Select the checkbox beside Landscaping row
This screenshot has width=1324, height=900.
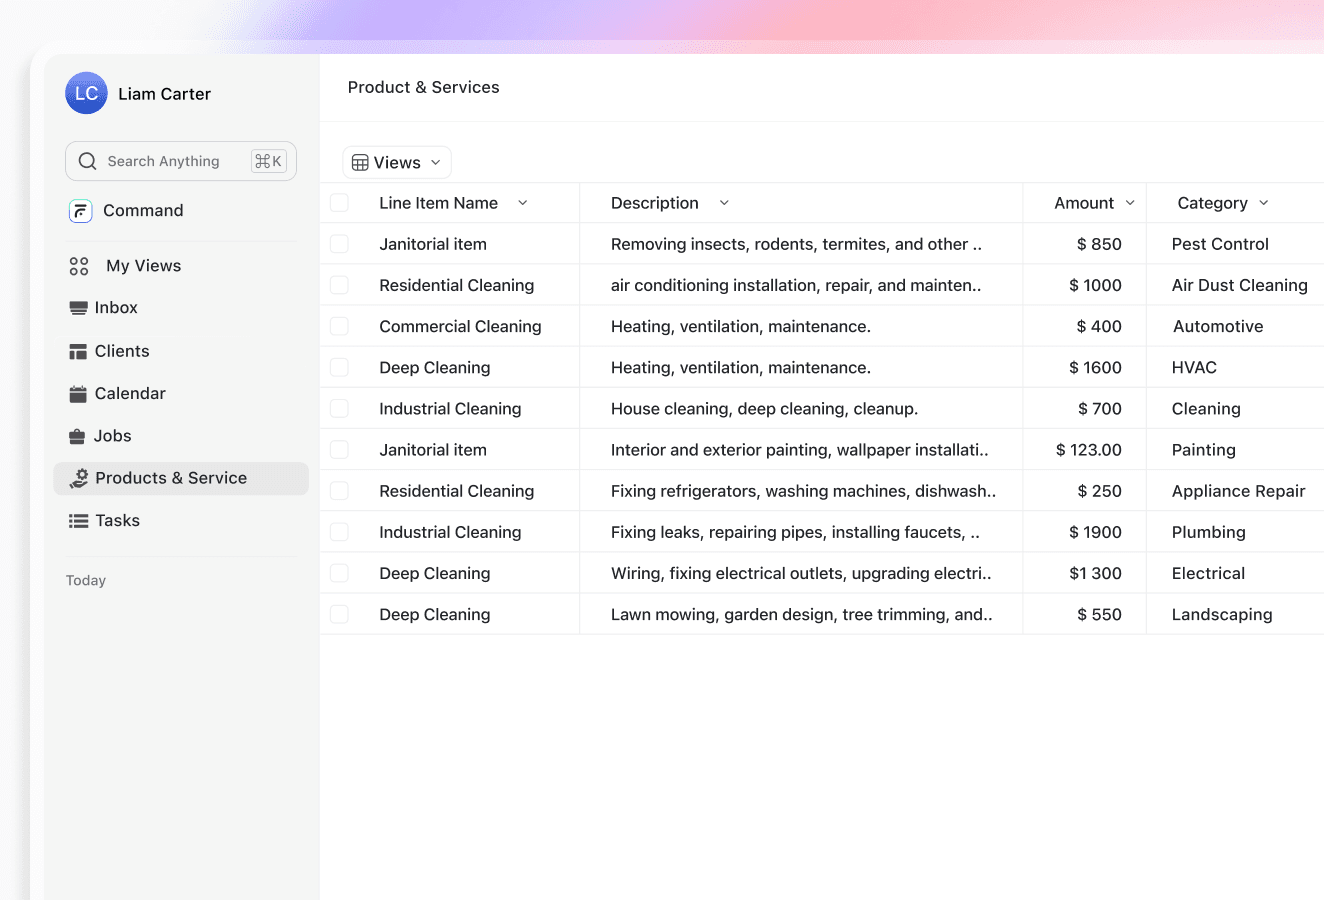(x=339, y=613)
